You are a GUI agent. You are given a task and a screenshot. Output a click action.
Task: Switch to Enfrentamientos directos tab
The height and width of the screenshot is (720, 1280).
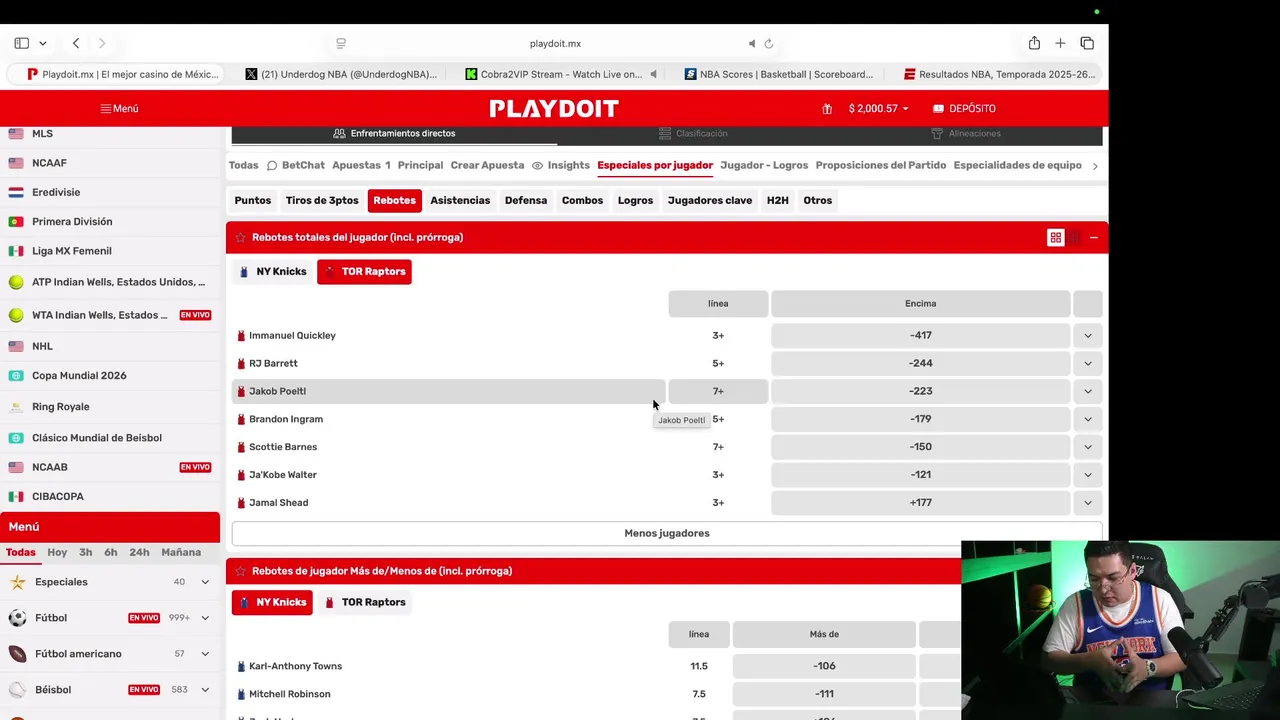pos(394,134)
